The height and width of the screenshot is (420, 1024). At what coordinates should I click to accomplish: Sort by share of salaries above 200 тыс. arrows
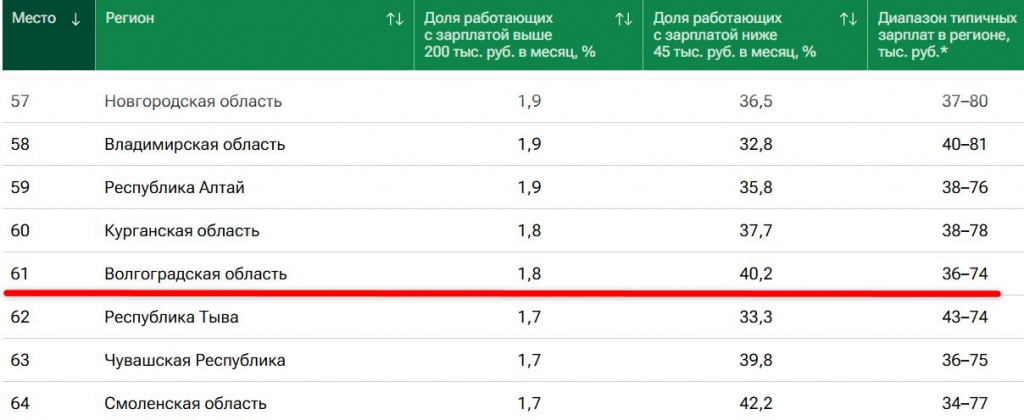tap(623, 19)
